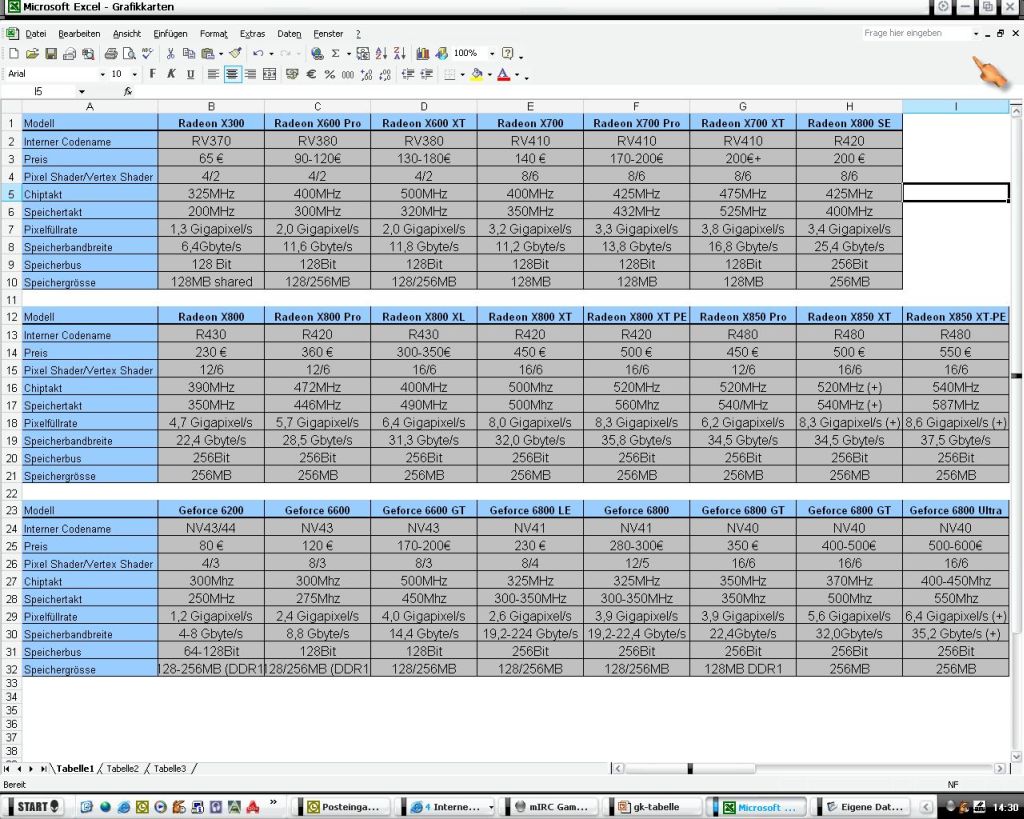Switch to the Tabelle2 sheet tab
Screen dimensions: 1024x819
tap(122, 769)
